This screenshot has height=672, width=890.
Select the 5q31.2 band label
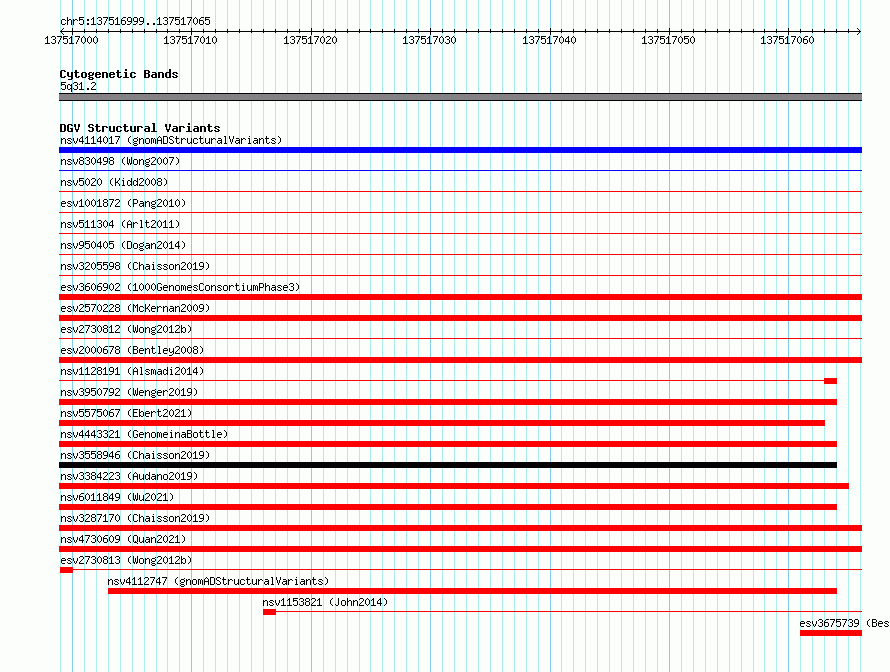[78, 86]
